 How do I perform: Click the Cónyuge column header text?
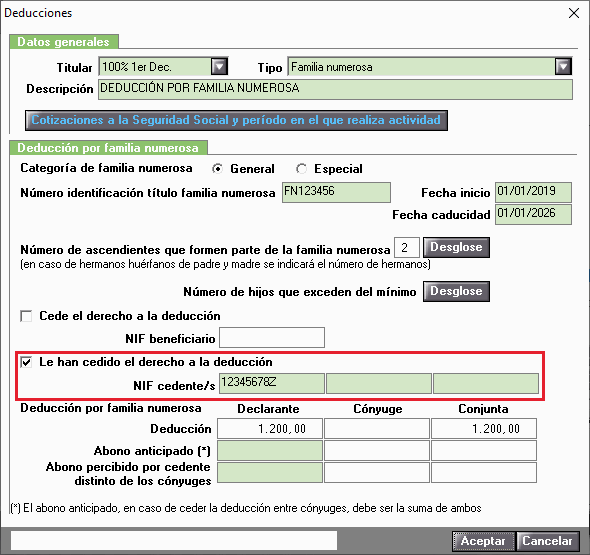378,409
